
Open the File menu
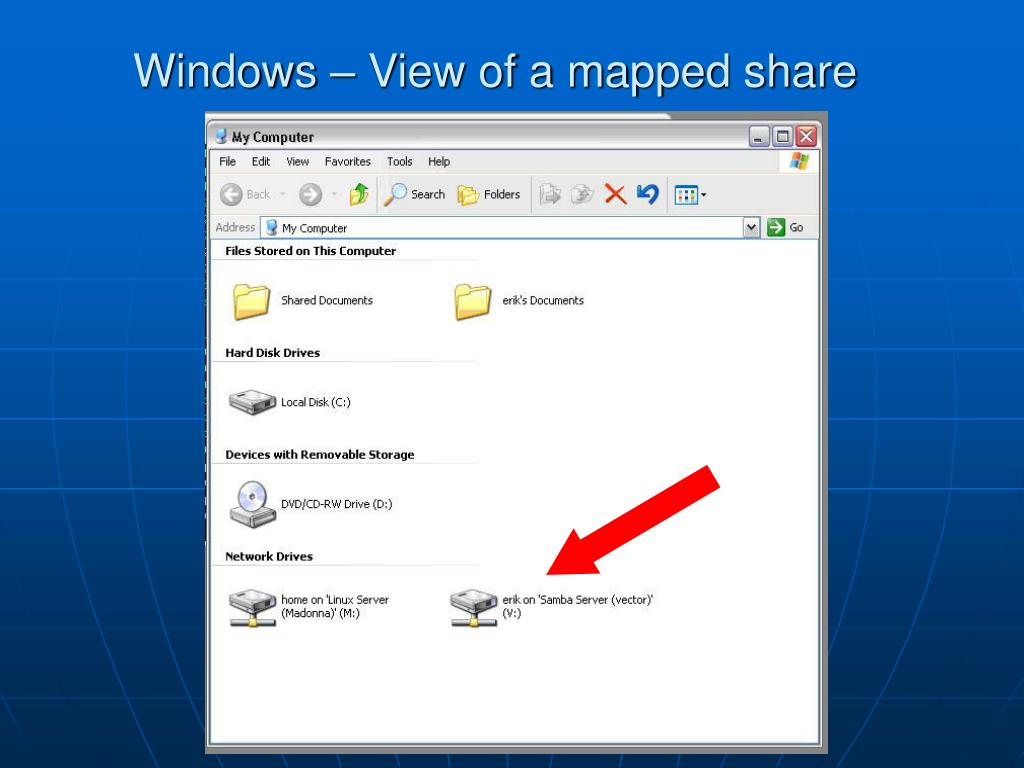click(x=227, y=161)
